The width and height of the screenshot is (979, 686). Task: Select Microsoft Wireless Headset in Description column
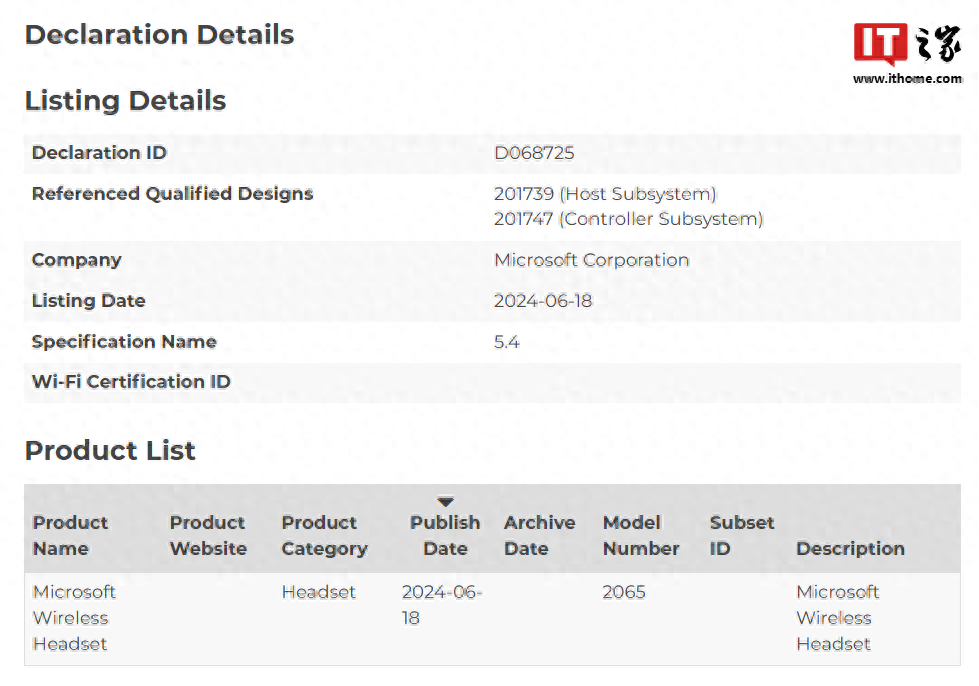(x=837, y=618)
